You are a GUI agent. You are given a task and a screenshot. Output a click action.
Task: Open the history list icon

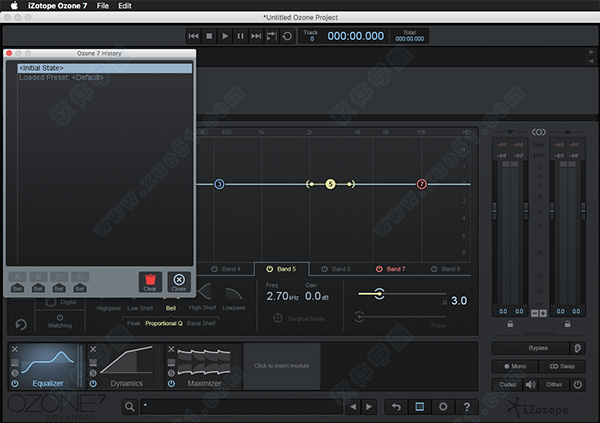420,407
